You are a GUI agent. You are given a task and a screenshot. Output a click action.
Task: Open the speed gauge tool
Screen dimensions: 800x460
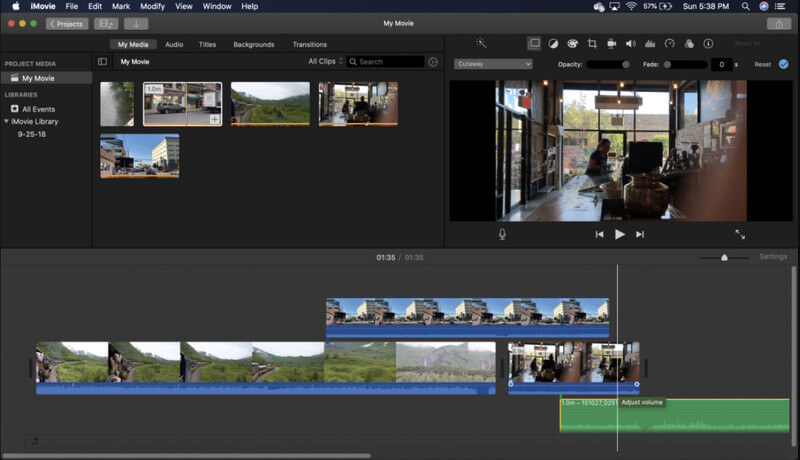670,44
